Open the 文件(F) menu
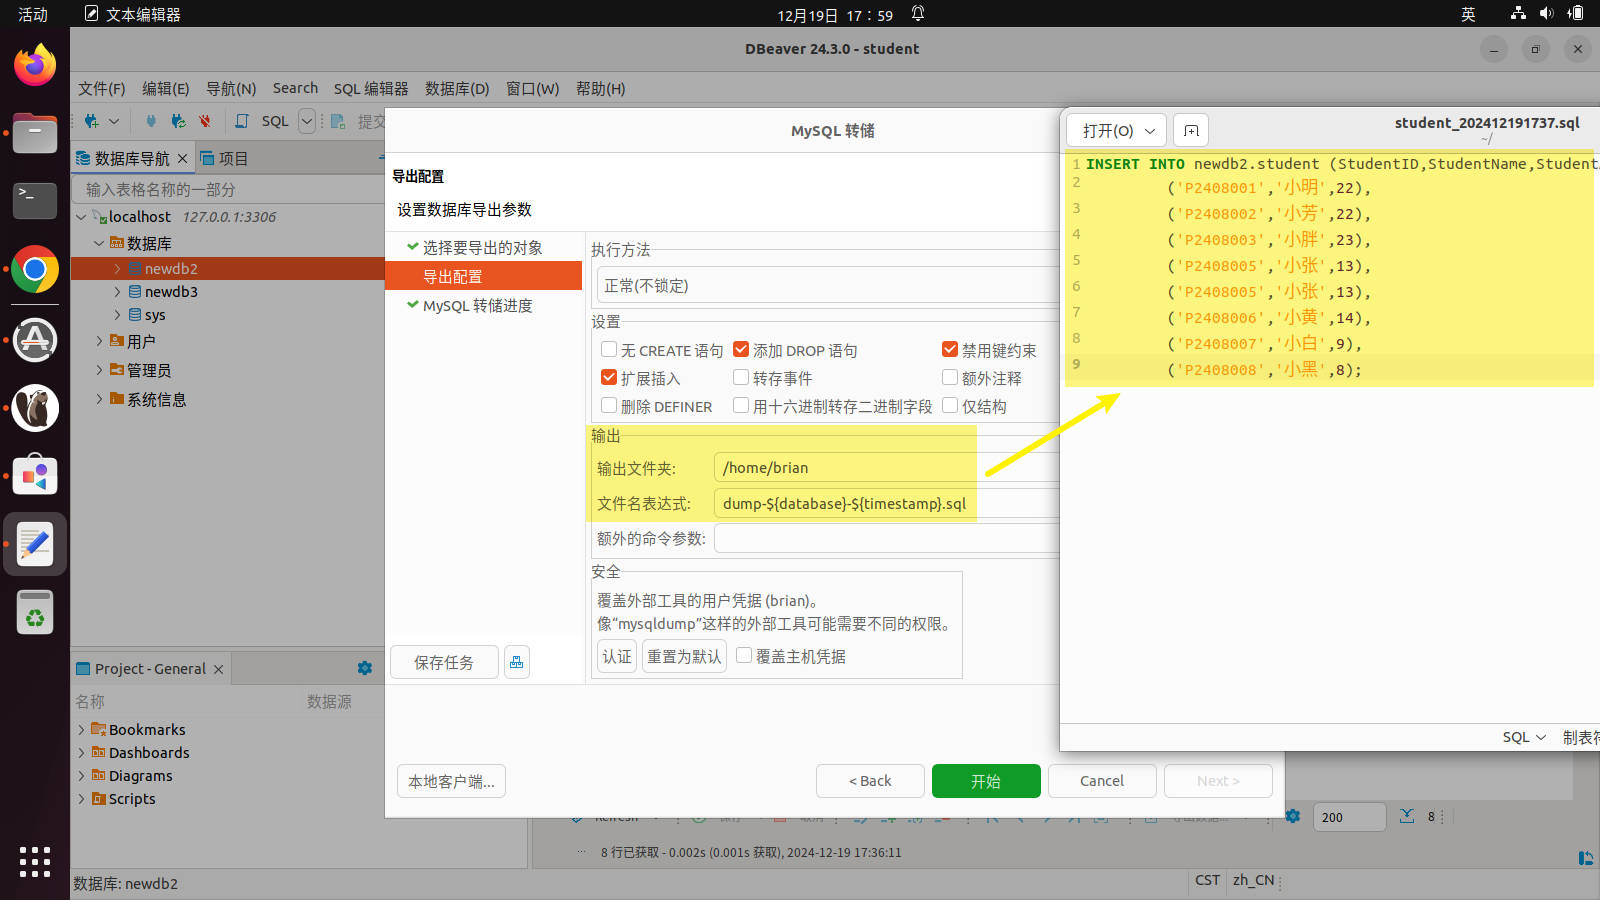Image resolution: width=1600 pixels, height=900 pixels. point(102,88)
